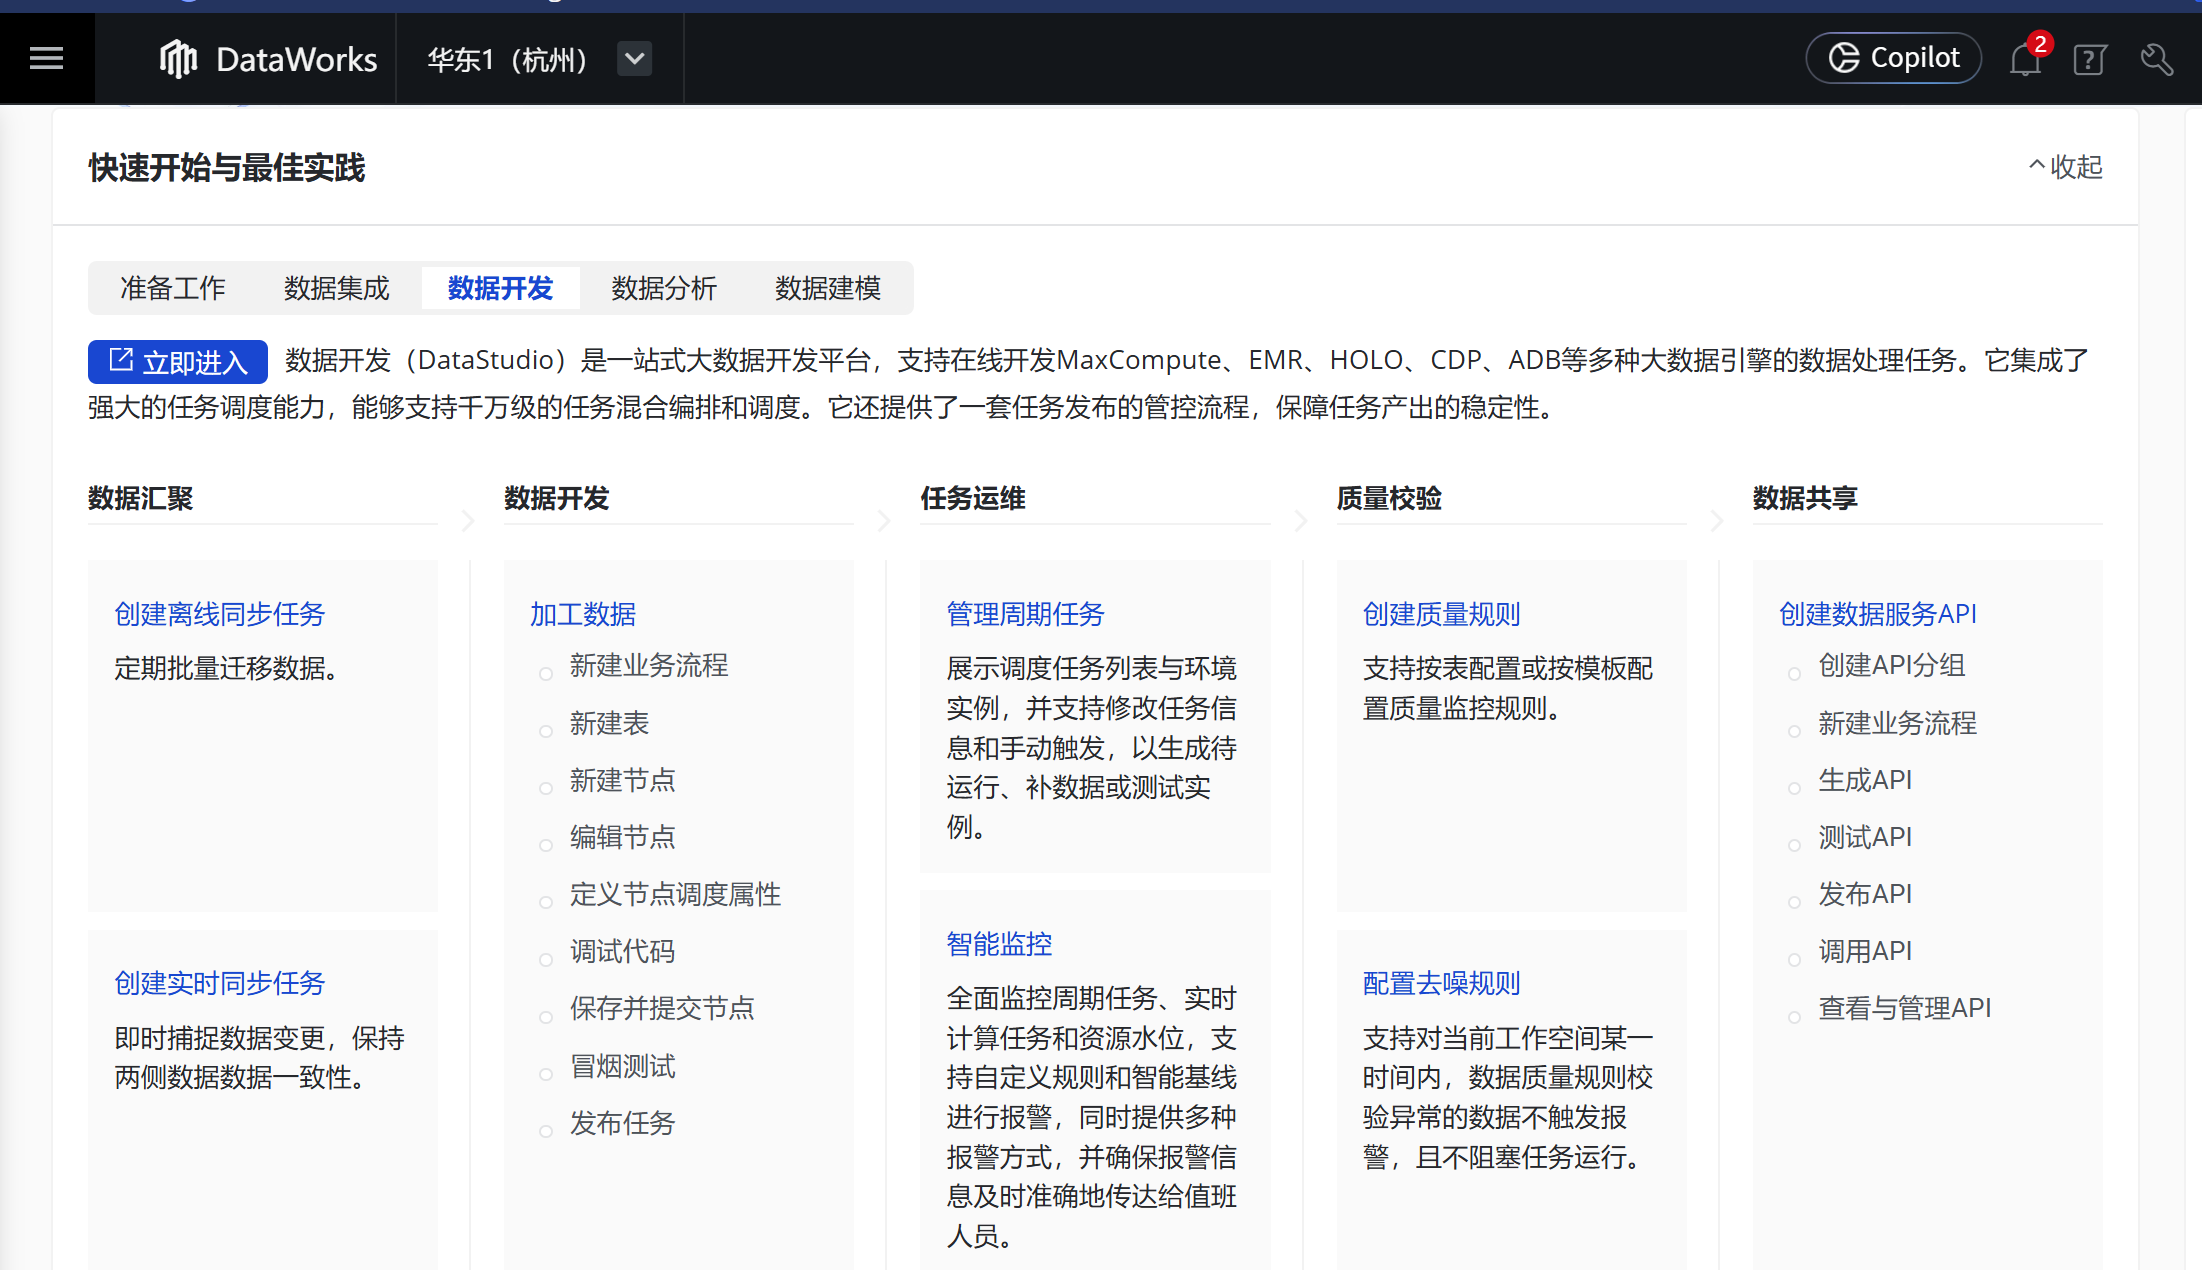Viewport: 2202px width, 1270px height.
Task: Click the wrench tools icon
Action: (2156, 60)
